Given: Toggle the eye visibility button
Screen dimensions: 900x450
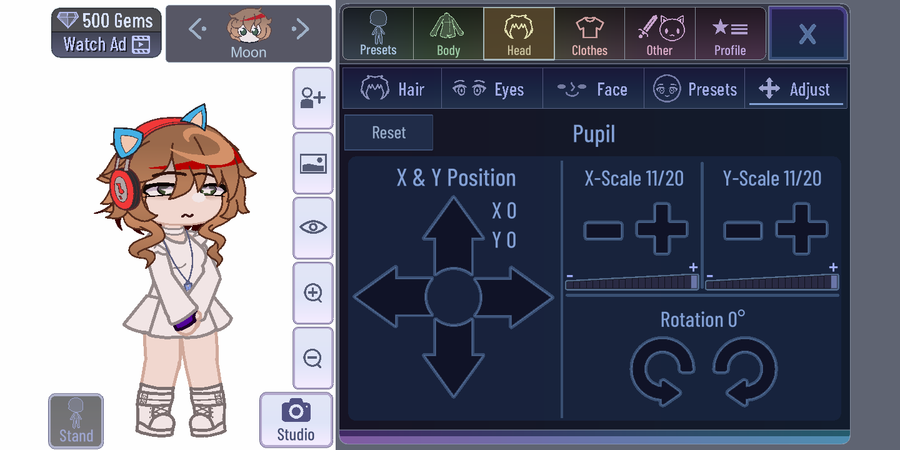Looking at the screenshot, I should (x=313, y=228).
